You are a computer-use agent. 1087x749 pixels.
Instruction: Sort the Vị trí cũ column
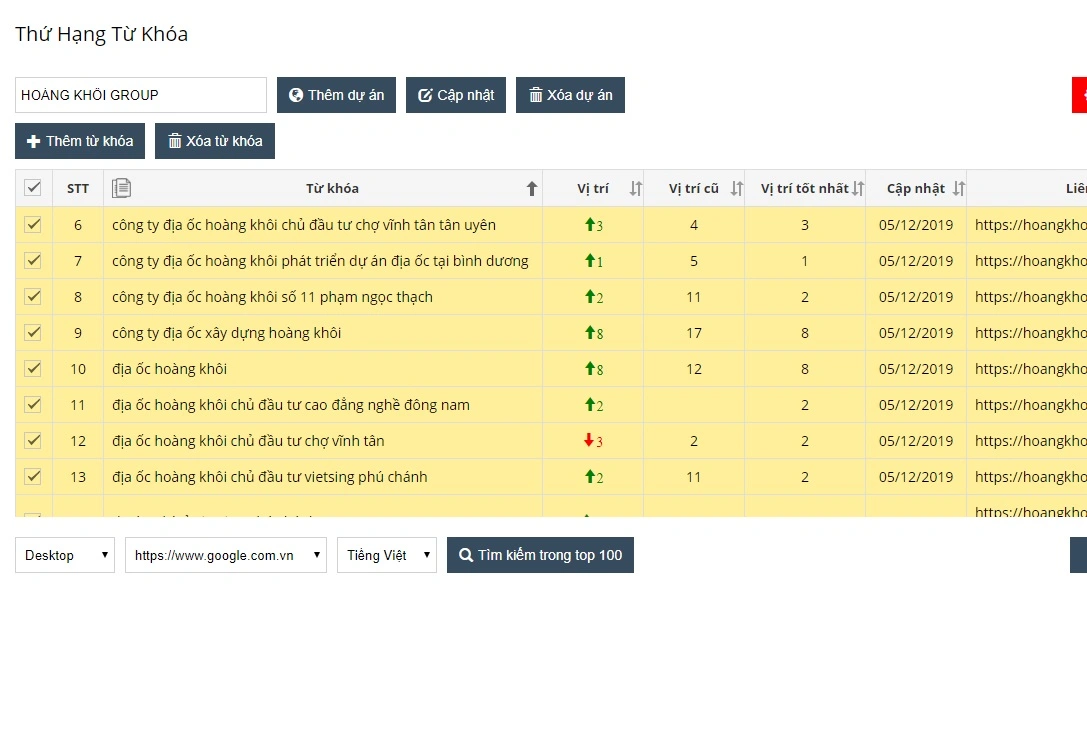click(x=737, y=188)
